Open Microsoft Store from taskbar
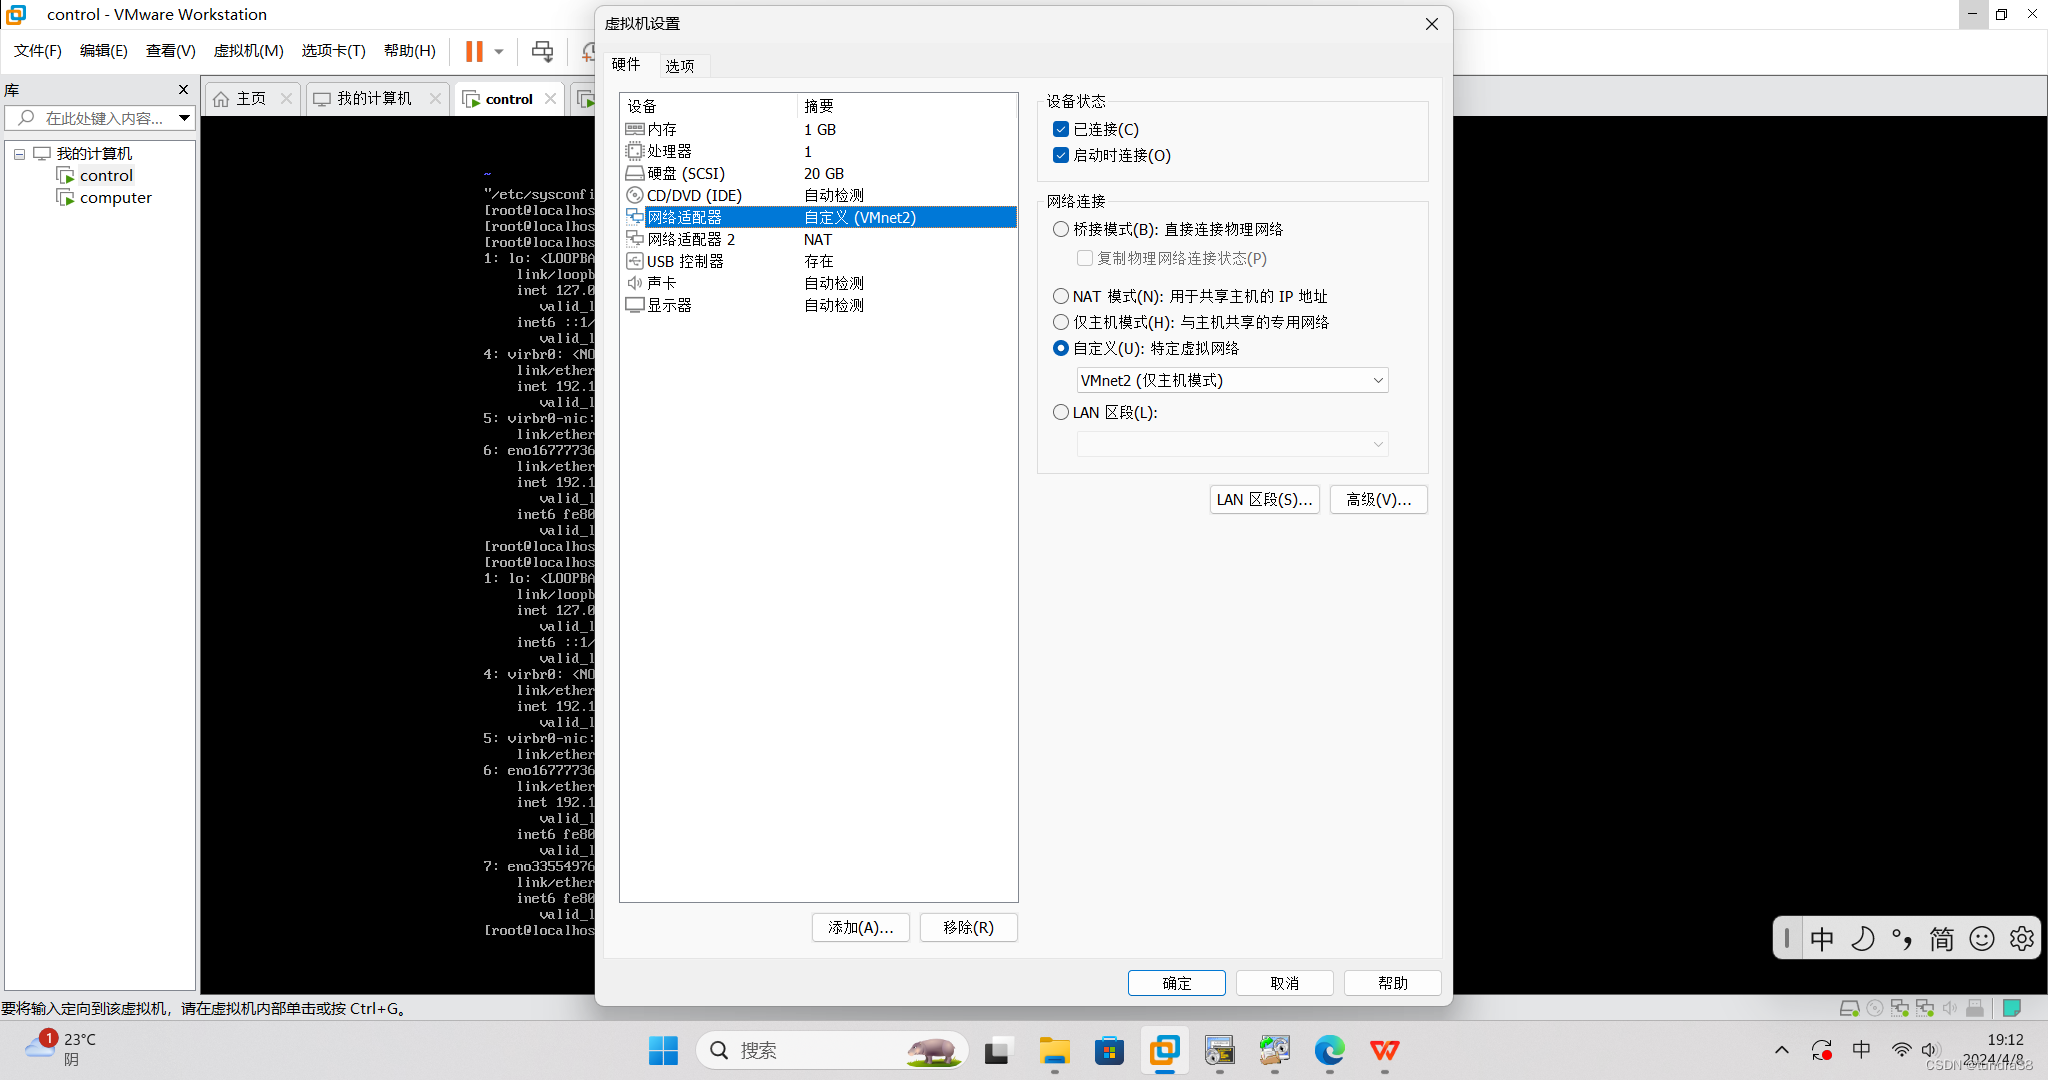The image size is (2048, 1080). pyautogui.click(x=1109, y=1050)
